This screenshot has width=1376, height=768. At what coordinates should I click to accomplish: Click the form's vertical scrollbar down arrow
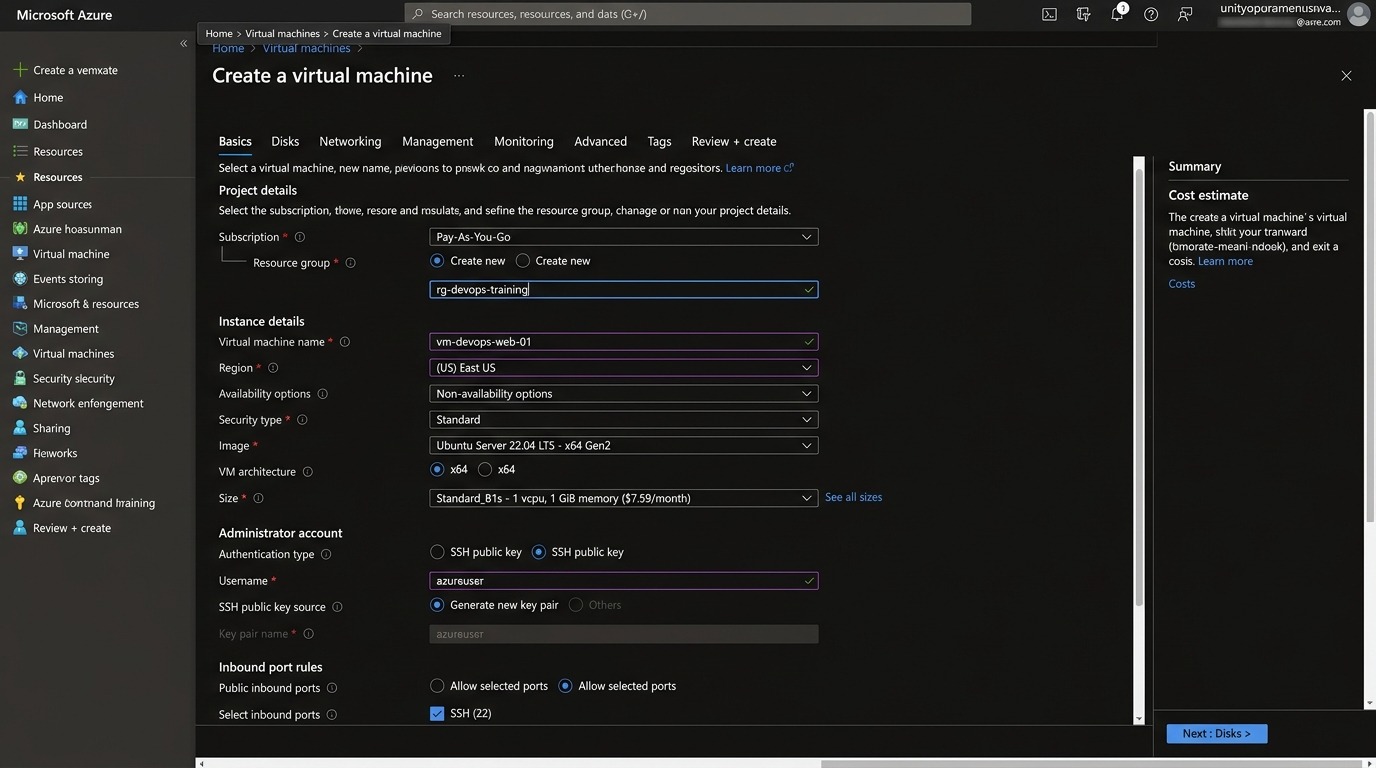[x=1138, y=718]
